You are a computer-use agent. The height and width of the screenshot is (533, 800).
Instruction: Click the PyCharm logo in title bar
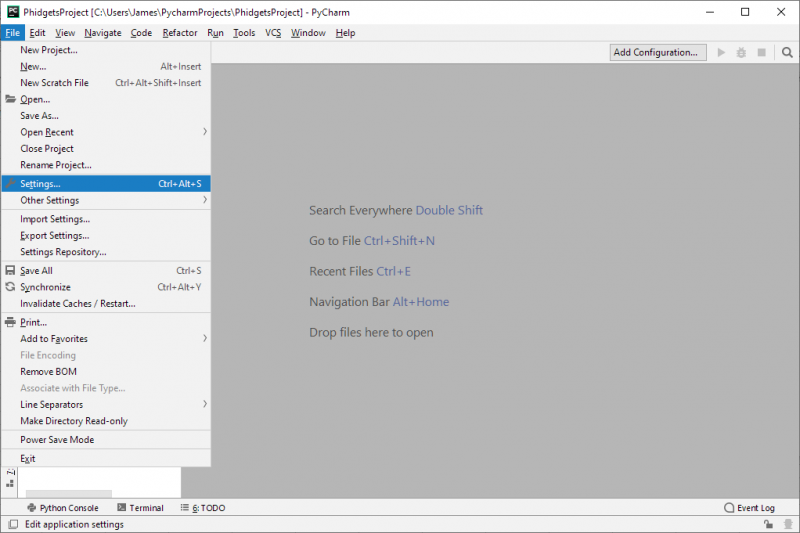[x=13, y=12]
